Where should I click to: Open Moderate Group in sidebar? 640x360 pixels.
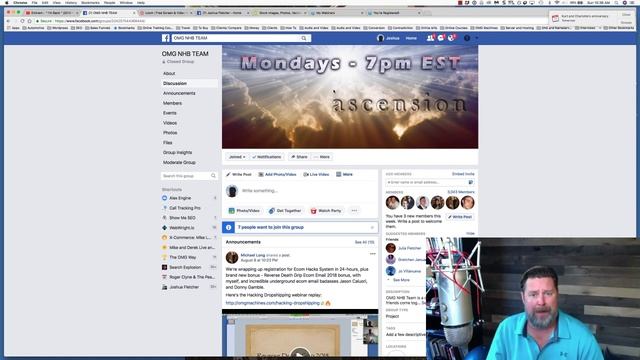pos(179,162)
